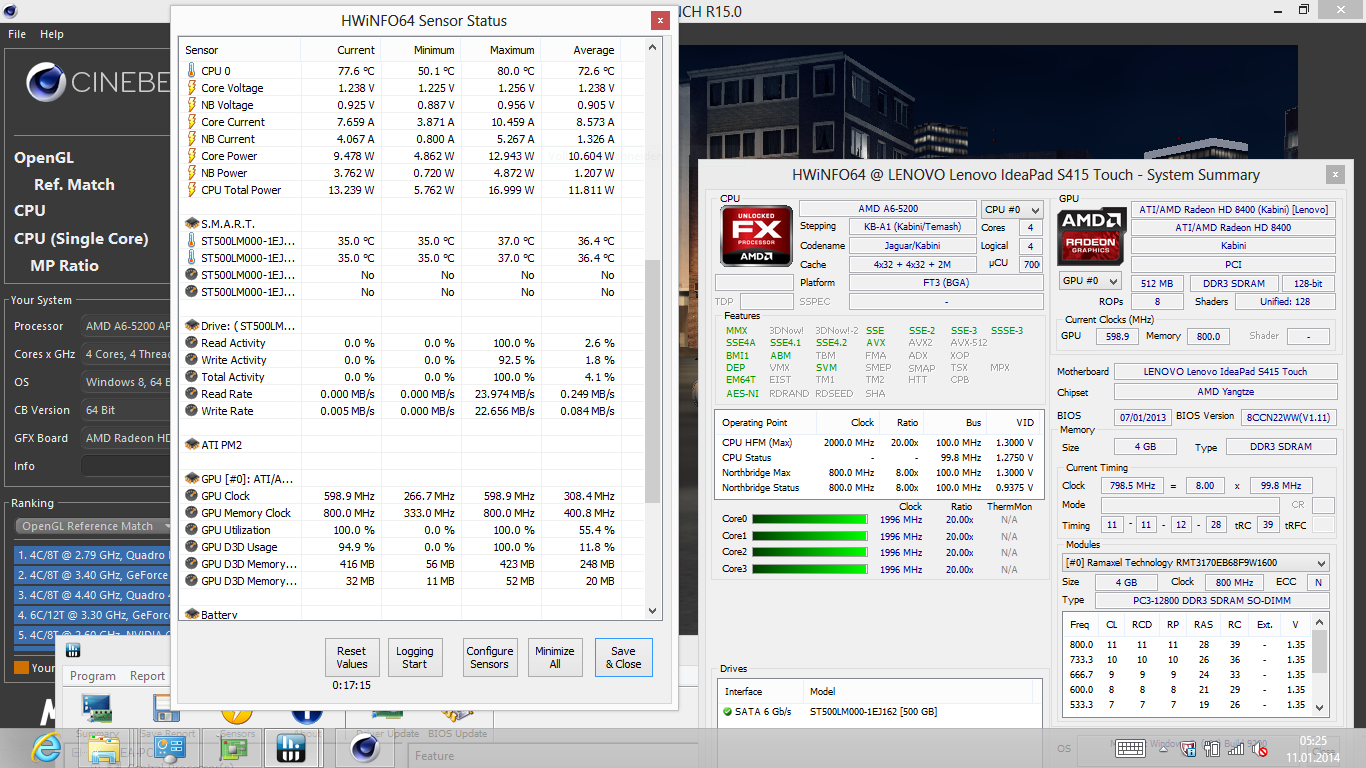The width and height of the screenshot is (1366, 768).
Task: Open the OpenGL Reference Match ranking dropdown
Action: (94, 527)
